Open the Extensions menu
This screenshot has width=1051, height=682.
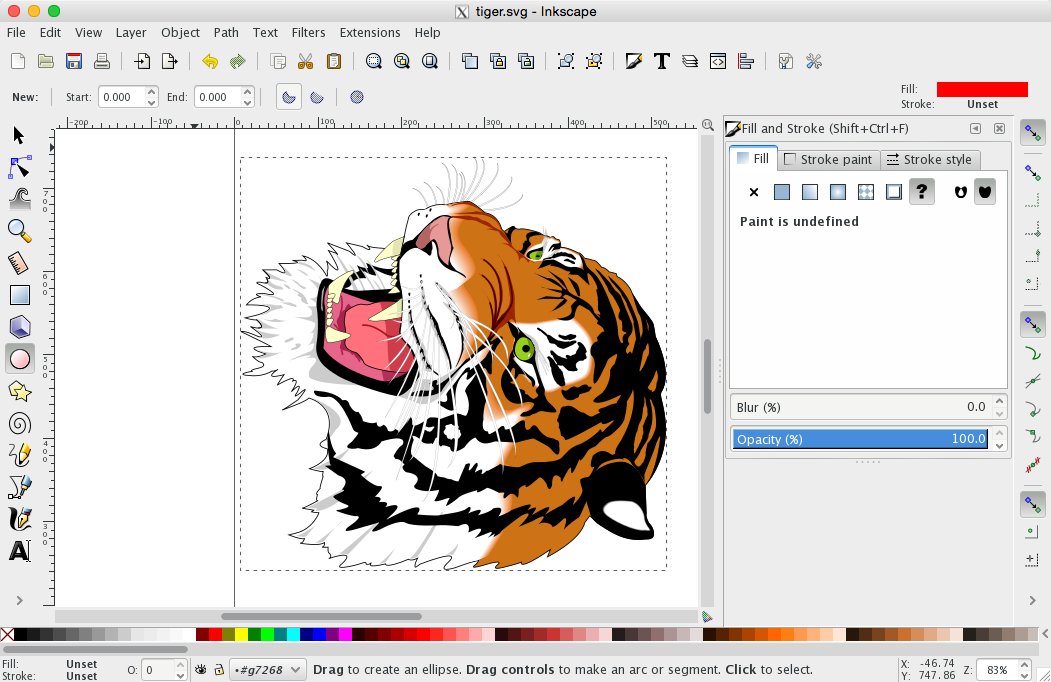[369, 32]
